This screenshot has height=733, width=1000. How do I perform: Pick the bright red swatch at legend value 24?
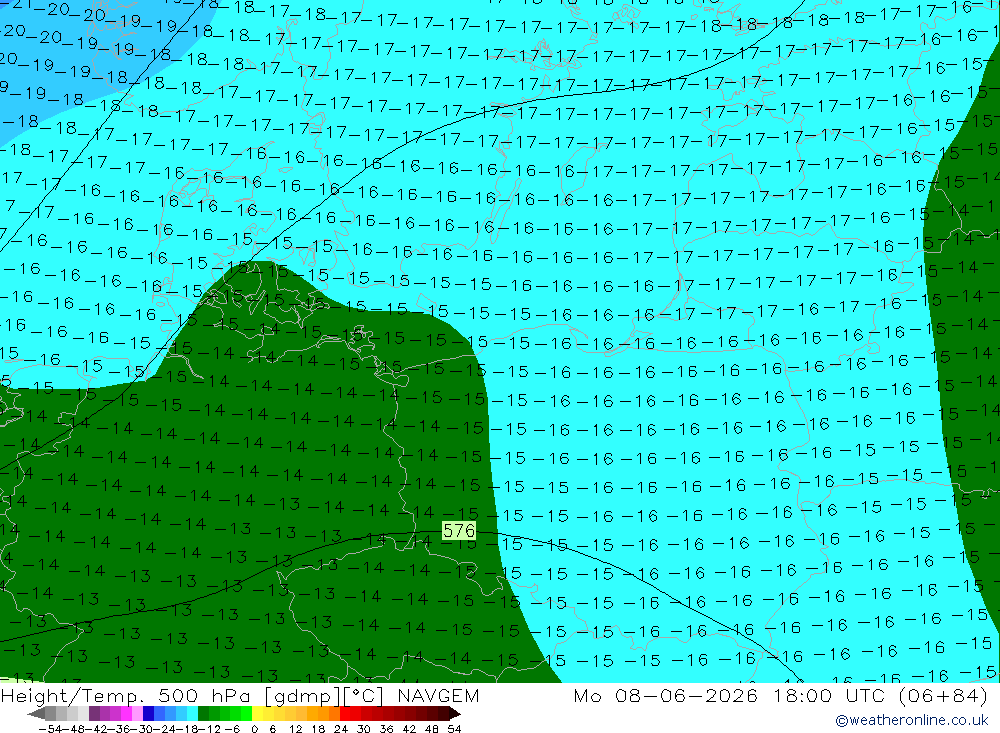coord(345,714)
